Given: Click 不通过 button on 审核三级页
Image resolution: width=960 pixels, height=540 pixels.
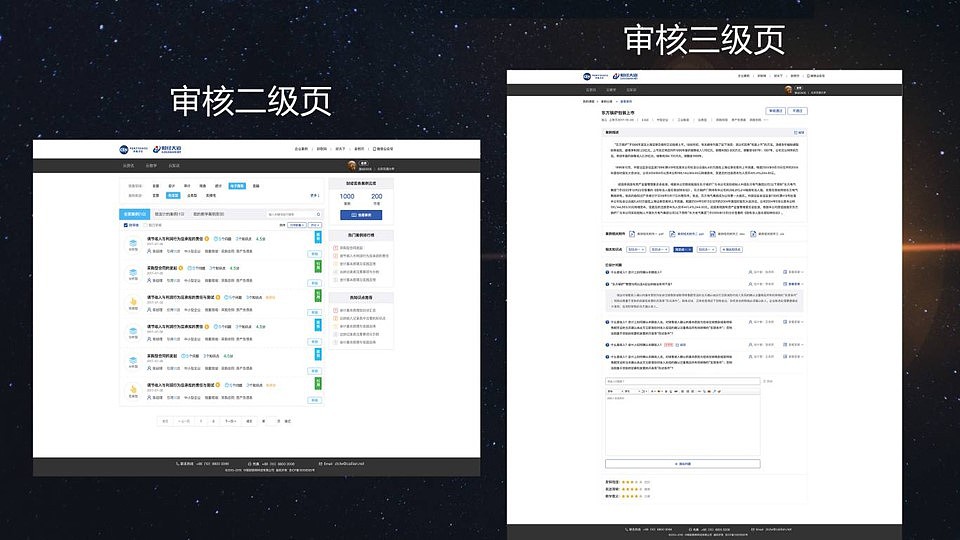Looking at the screenshot, I should [x=797, y=111].
